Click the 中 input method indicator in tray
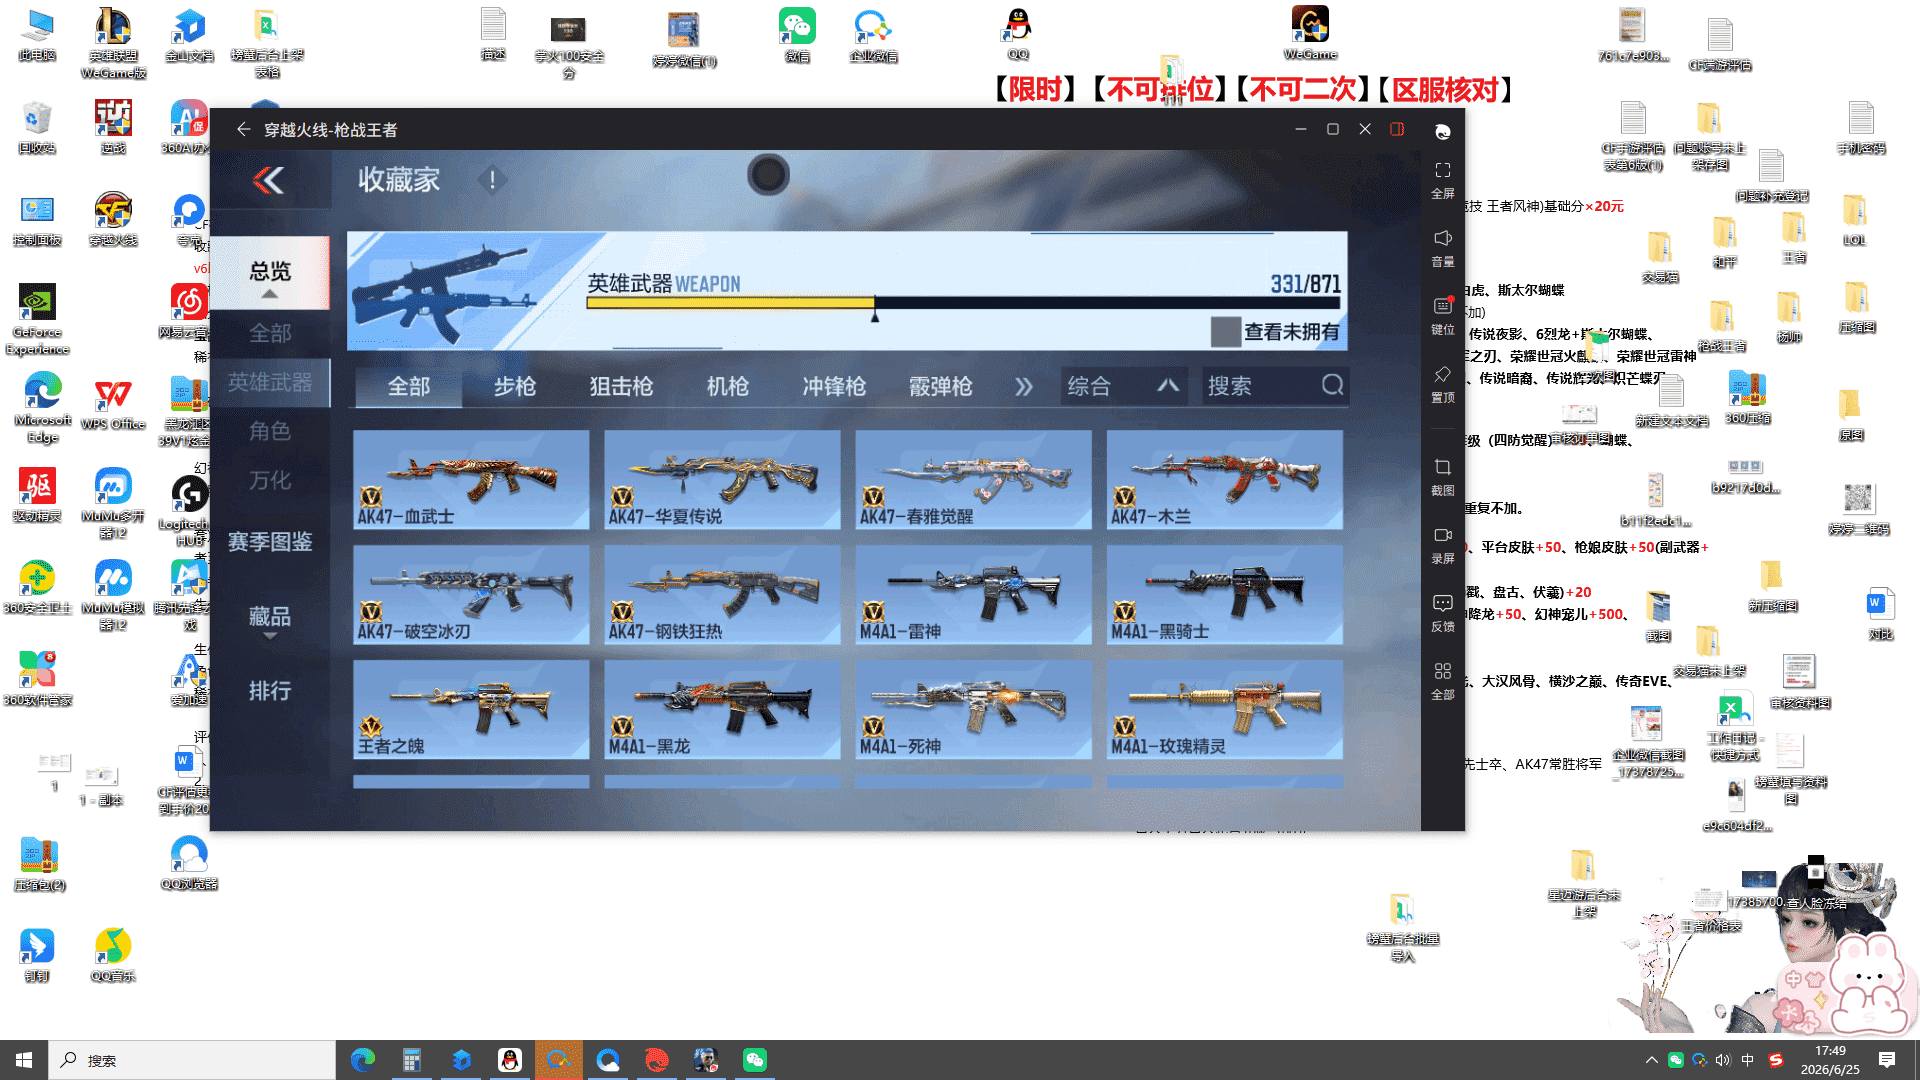 [1747, 1060]
